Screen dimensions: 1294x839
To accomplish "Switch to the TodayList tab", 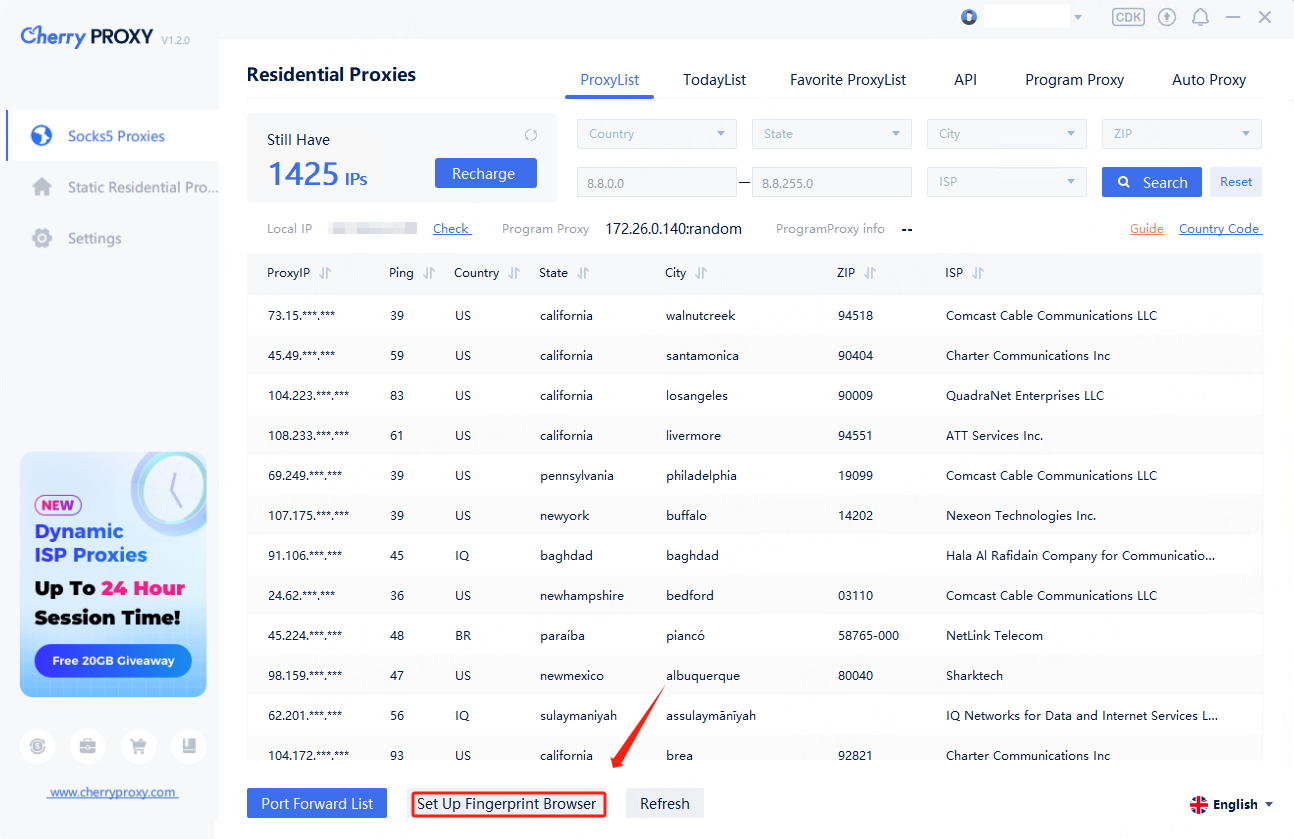I will pyautogui.click(x=714, y=80).
